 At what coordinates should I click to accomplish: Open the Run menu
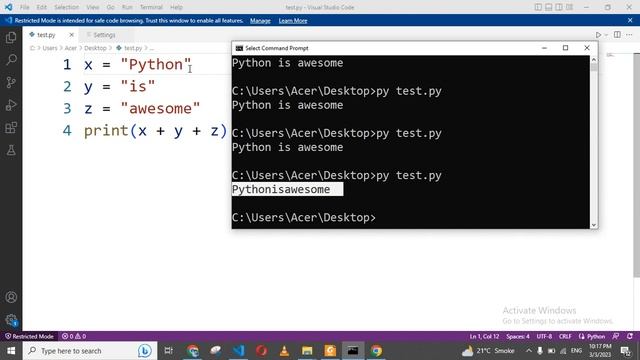click(127, 7)
